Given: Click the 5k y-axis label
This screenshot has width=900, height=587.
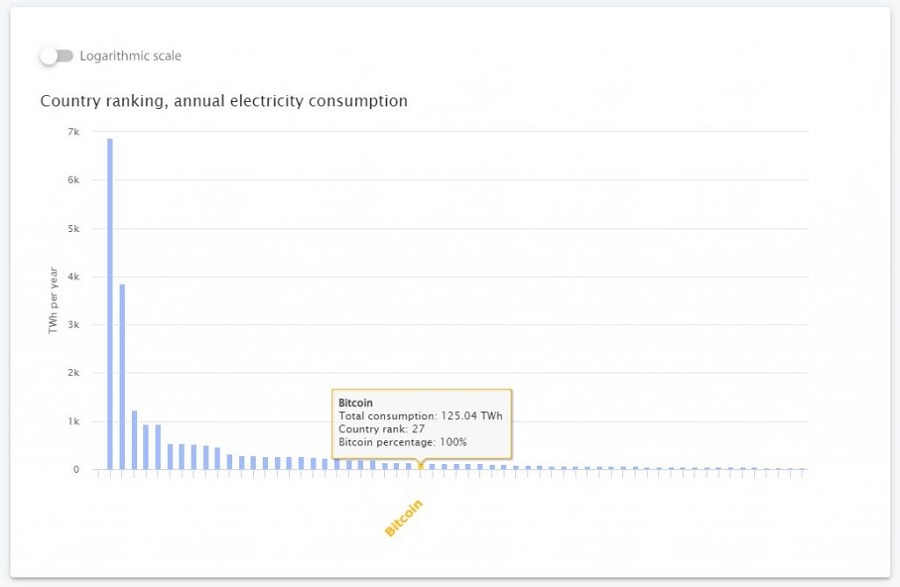Looking at the screenshot, I should pos(73,228).
